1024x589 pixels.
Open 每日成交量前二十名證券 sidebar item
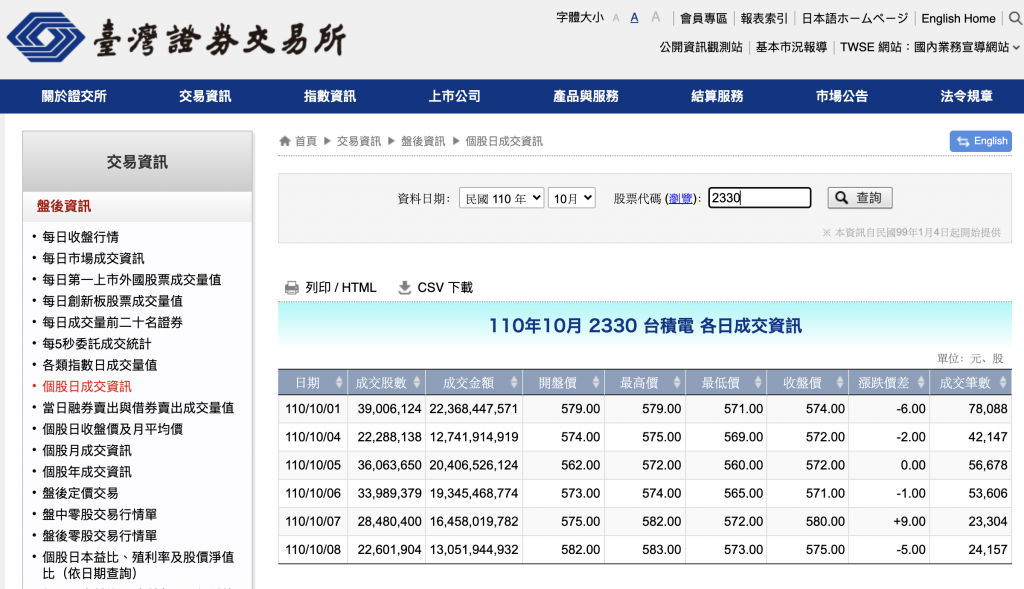tap(112, 323)
